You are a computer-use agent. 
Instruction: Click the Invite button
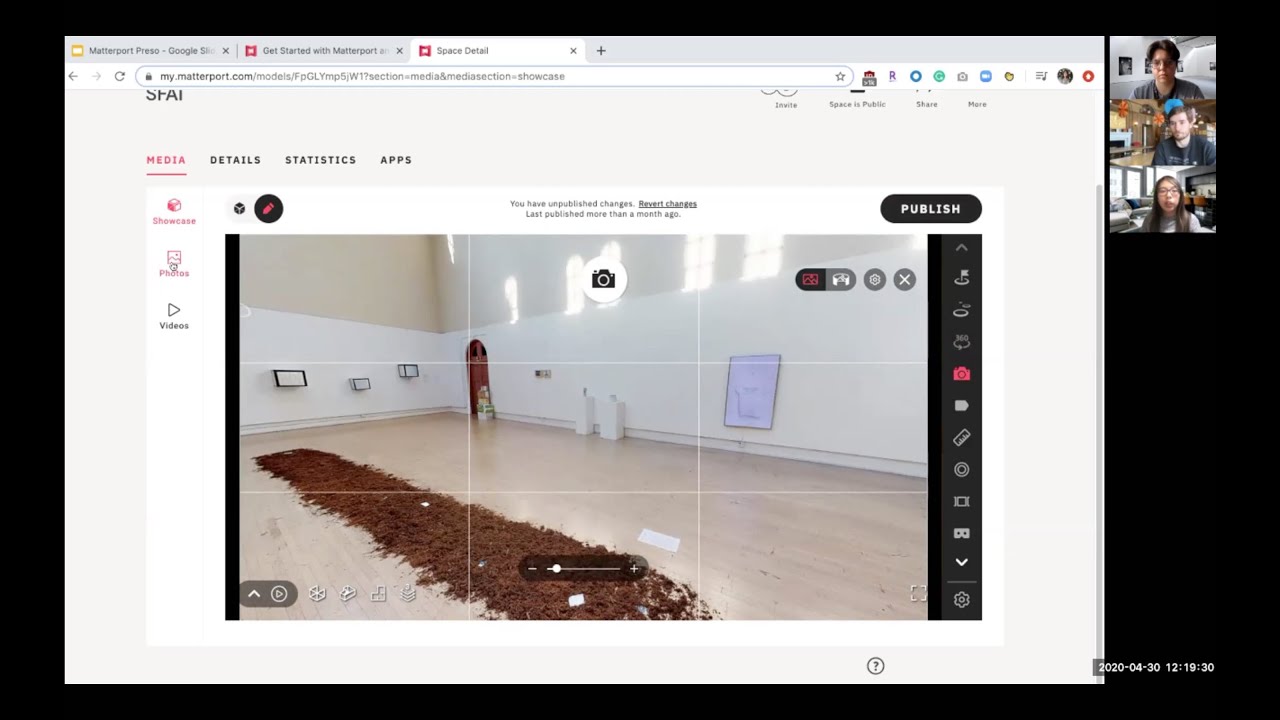coord(786,98)
